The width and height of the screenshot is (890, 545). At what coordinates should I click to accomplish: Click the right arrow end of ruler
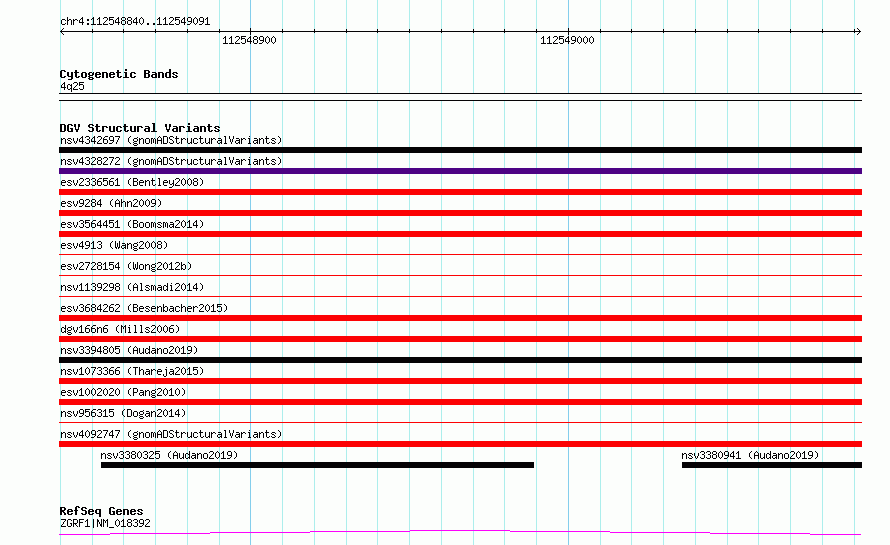(x=858, y=32)
